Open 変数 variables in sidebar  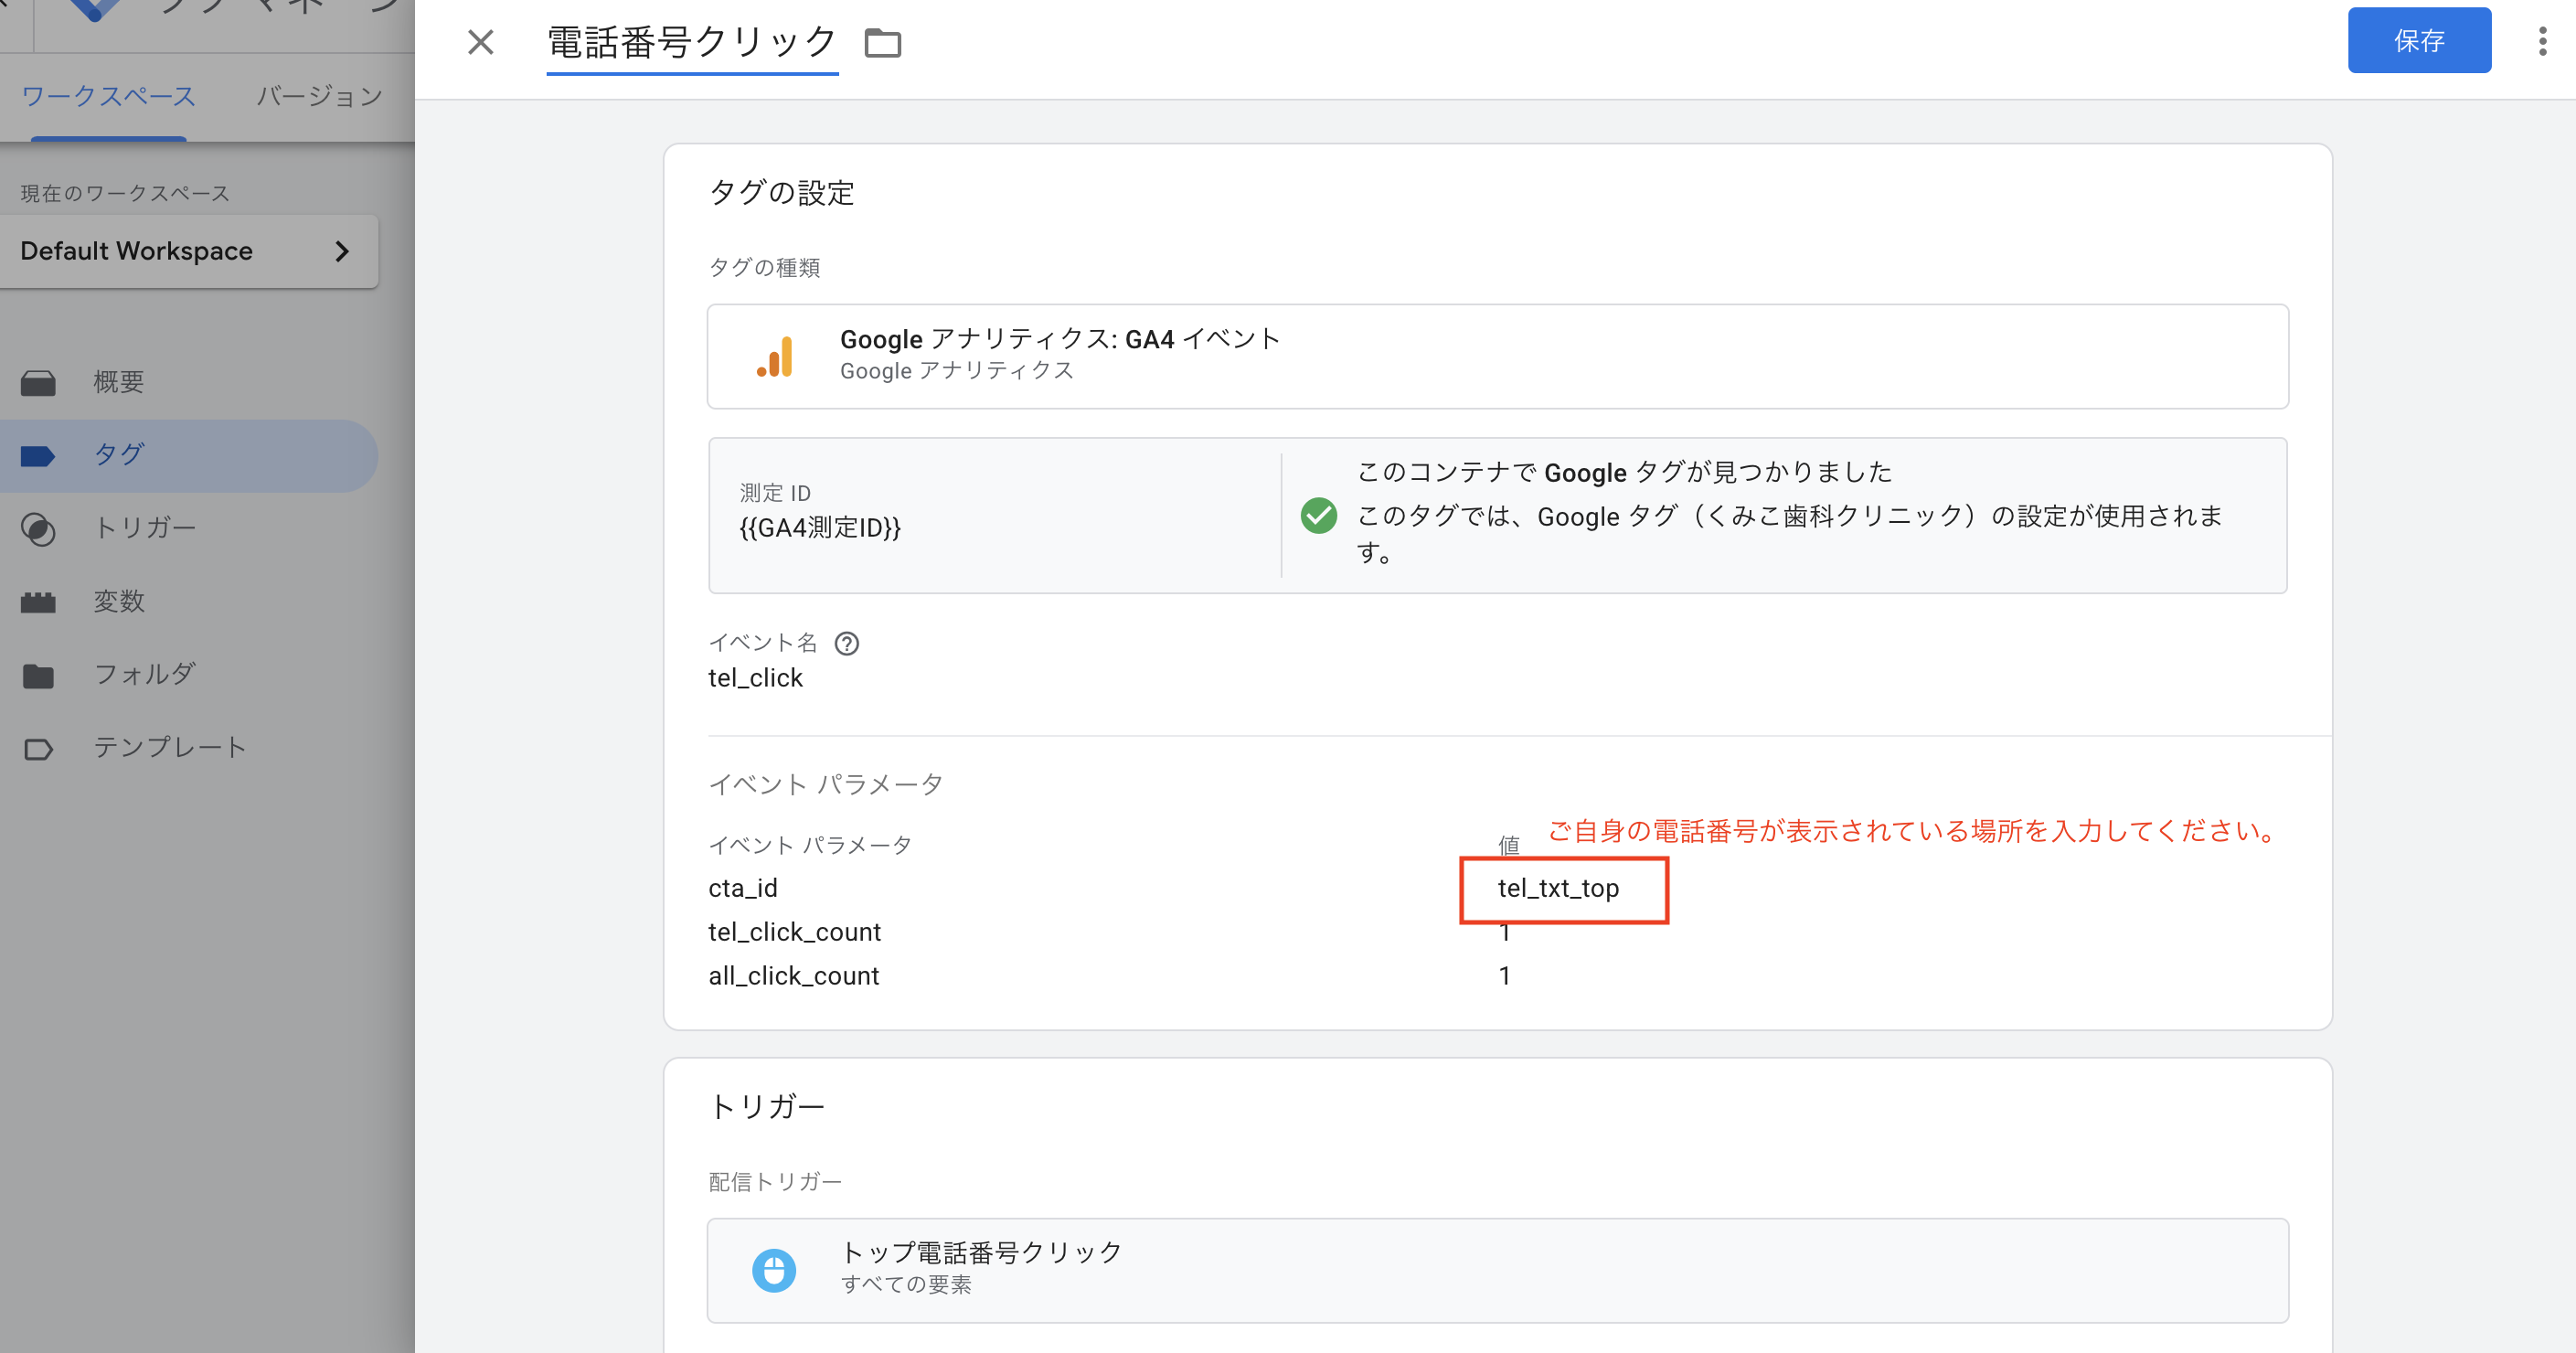(118, 601)
